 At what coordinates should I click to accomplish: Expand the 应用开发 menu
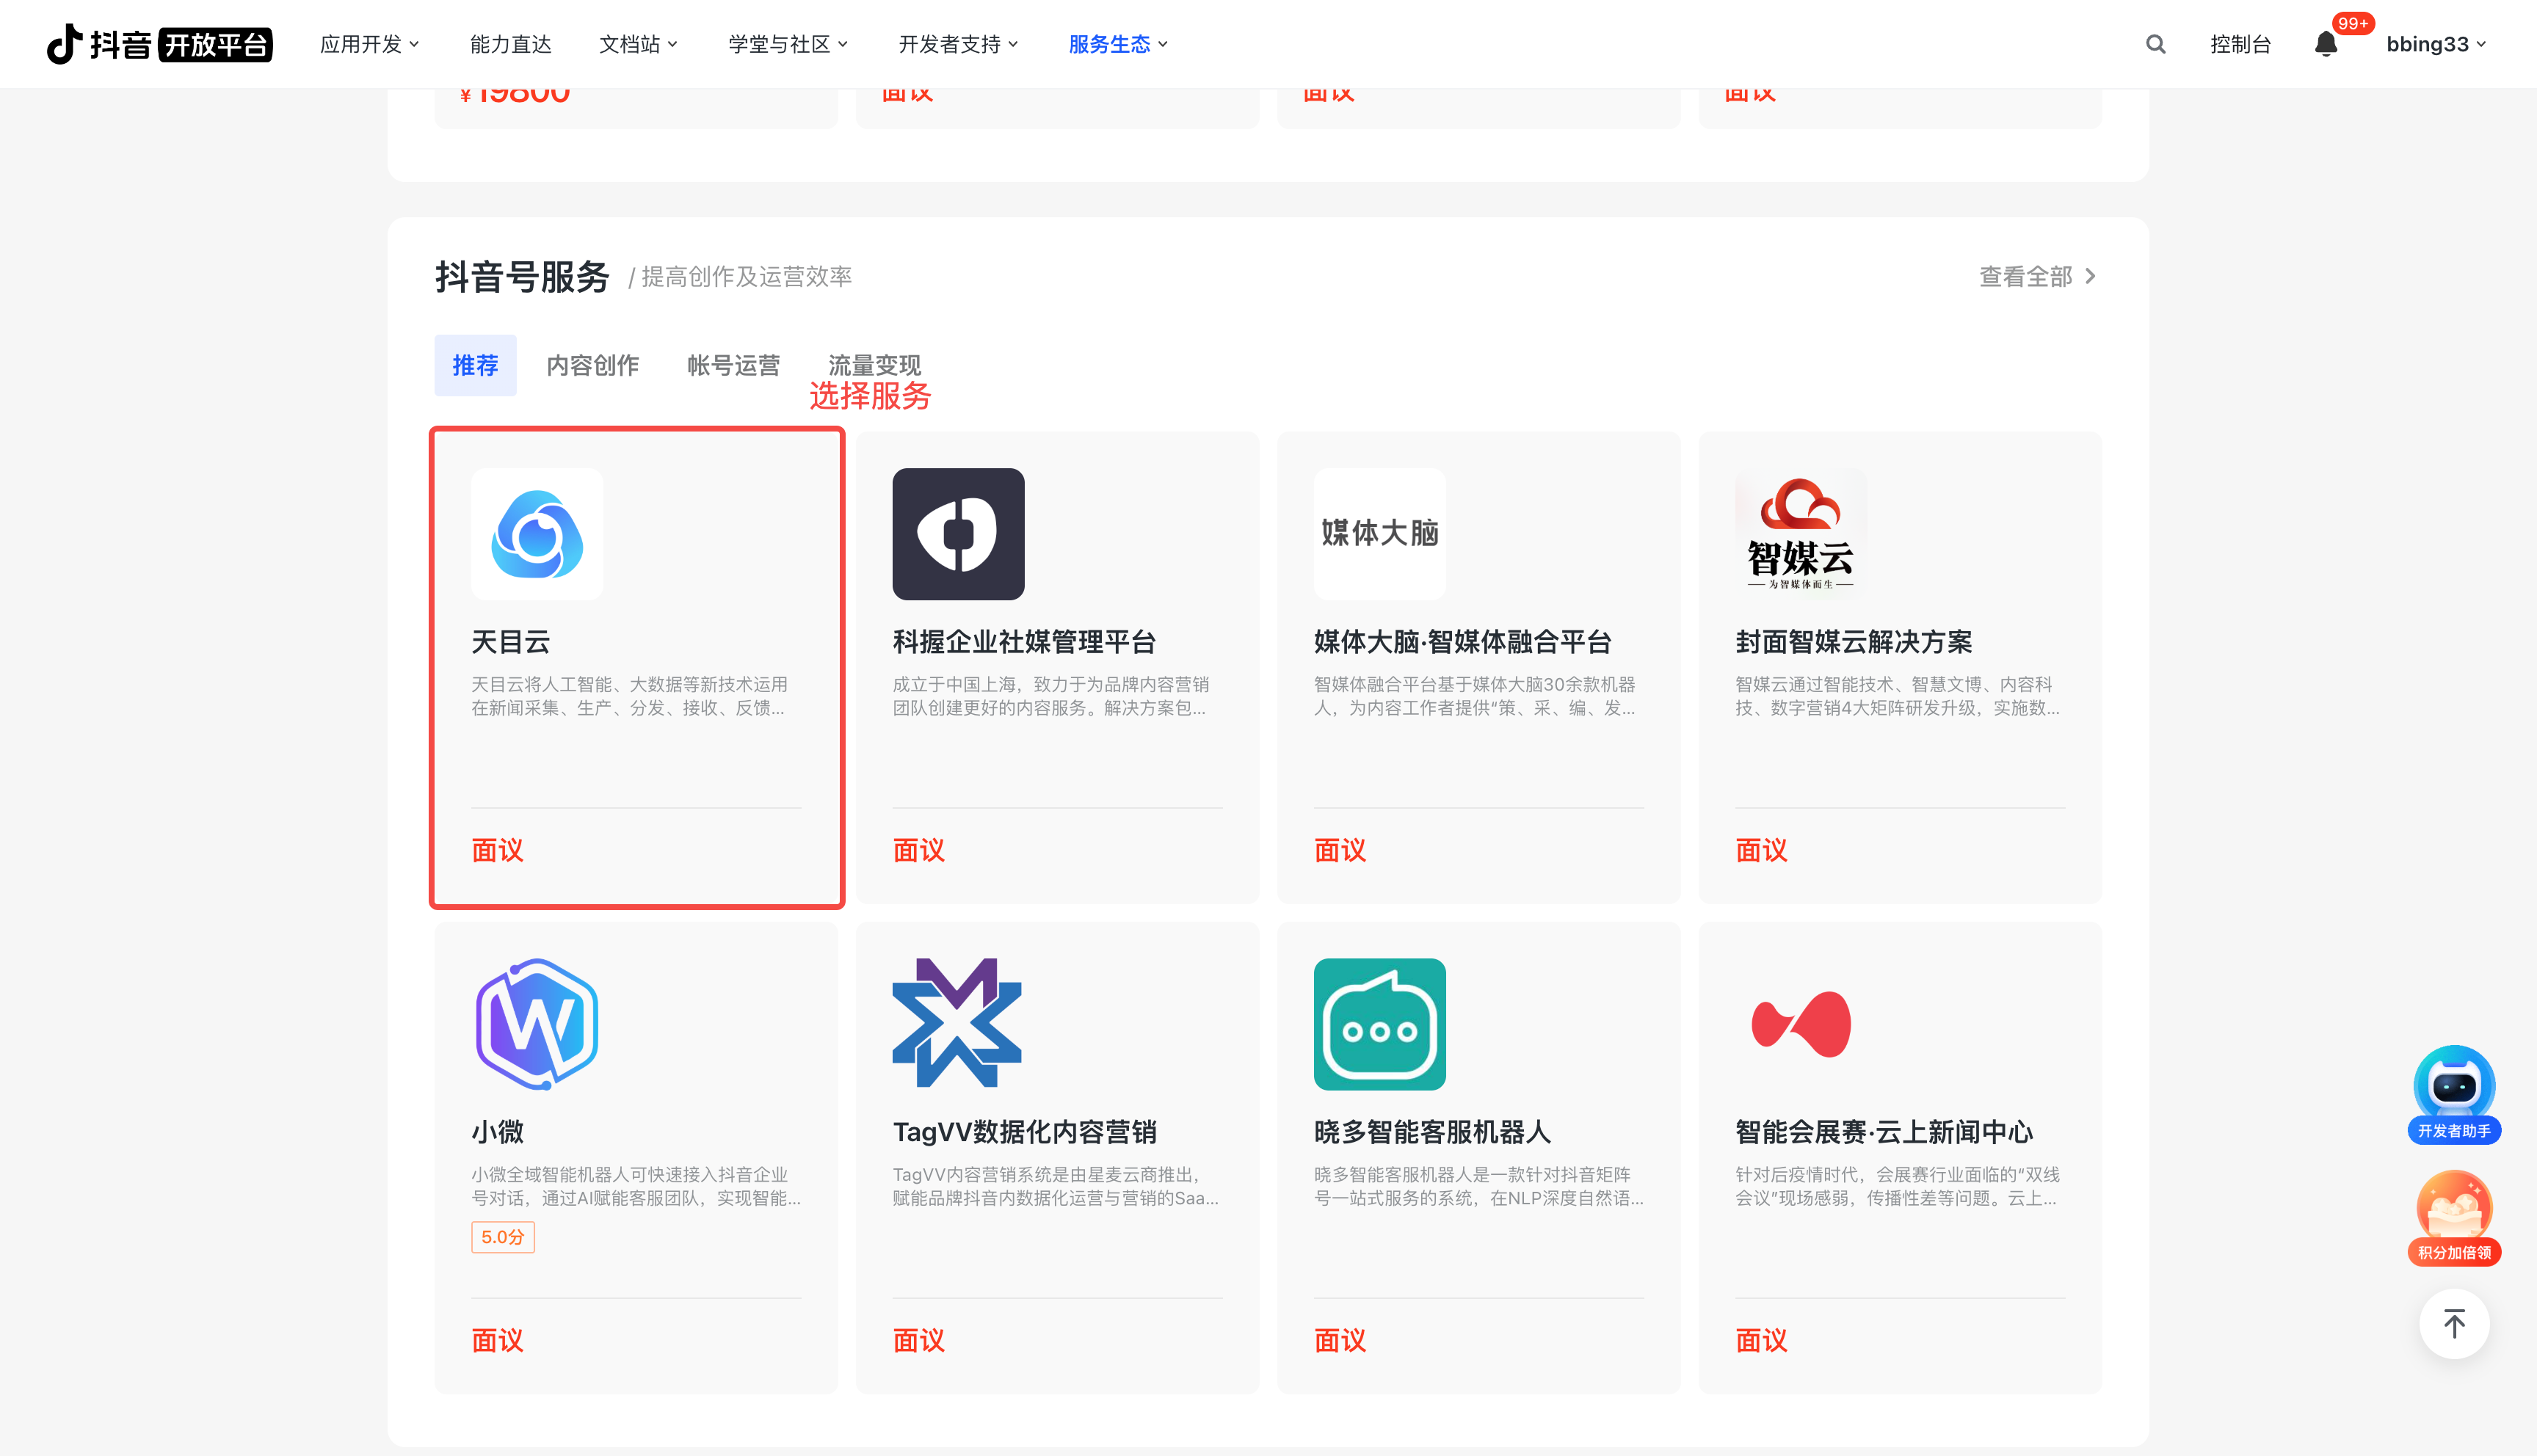(x=369, y=44)
